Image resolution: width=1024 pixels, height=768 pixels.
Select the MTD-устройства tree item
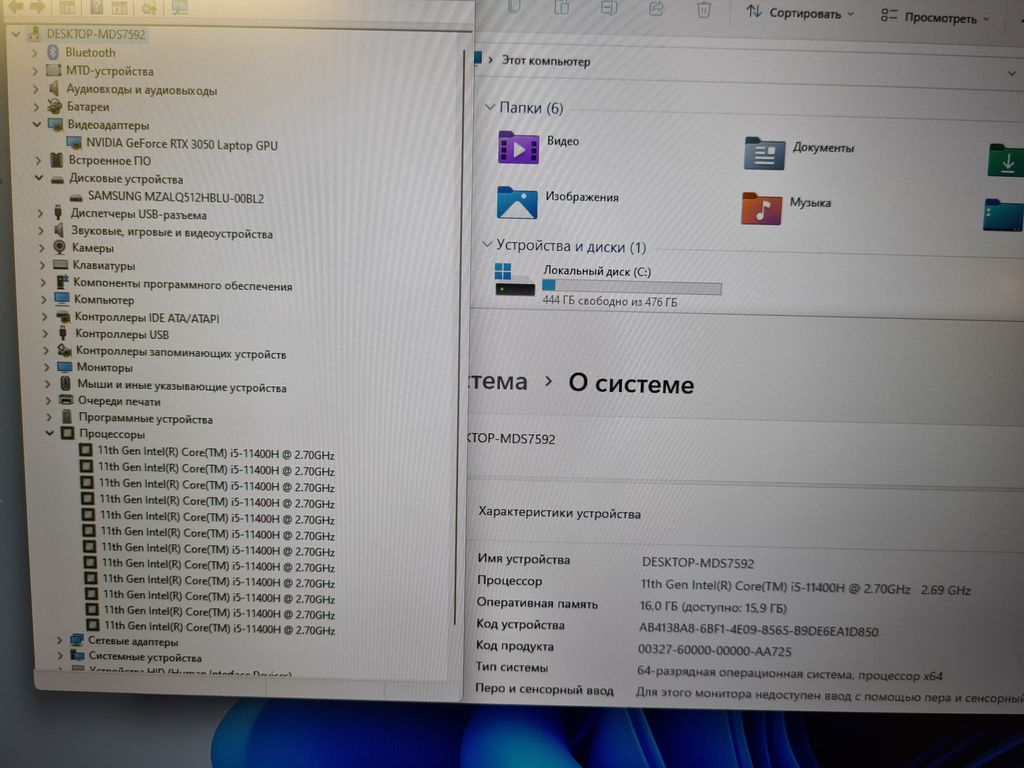click(109, 71)
